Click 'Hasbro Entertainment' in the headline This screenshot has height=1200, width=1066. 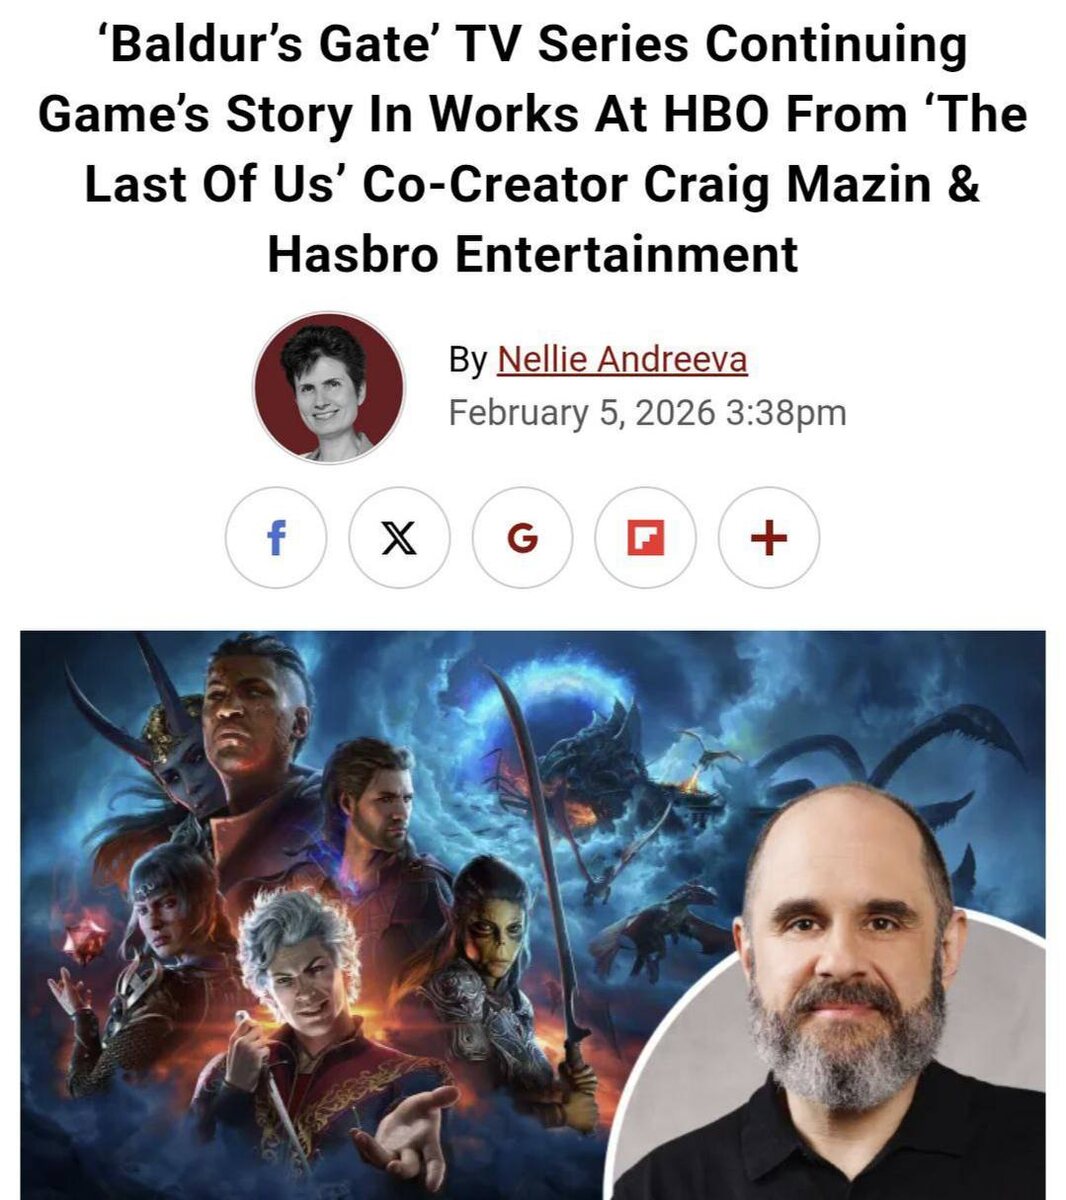coord(533,253)
